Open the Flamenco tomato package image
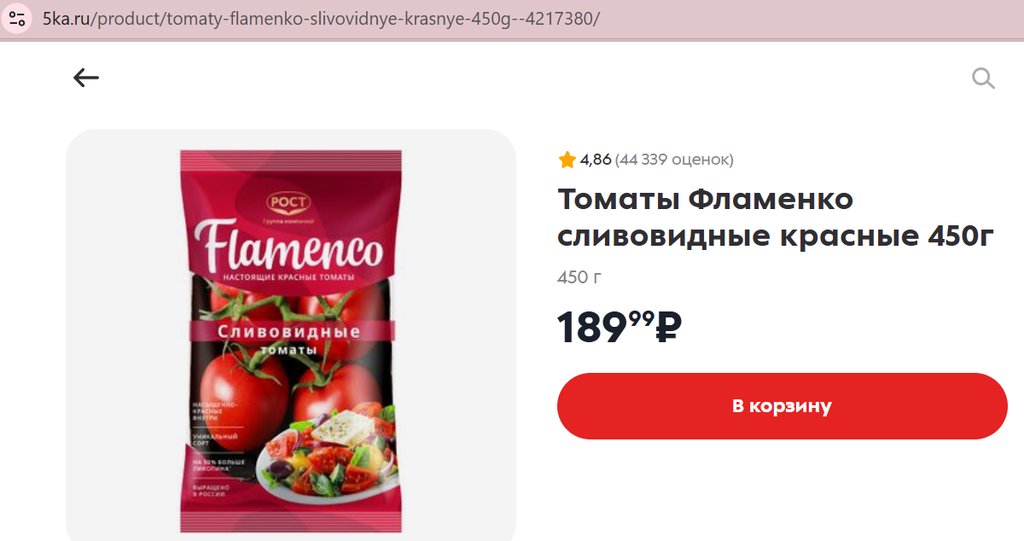Screen dimensions: 1024x541 [x=291, y=341]
